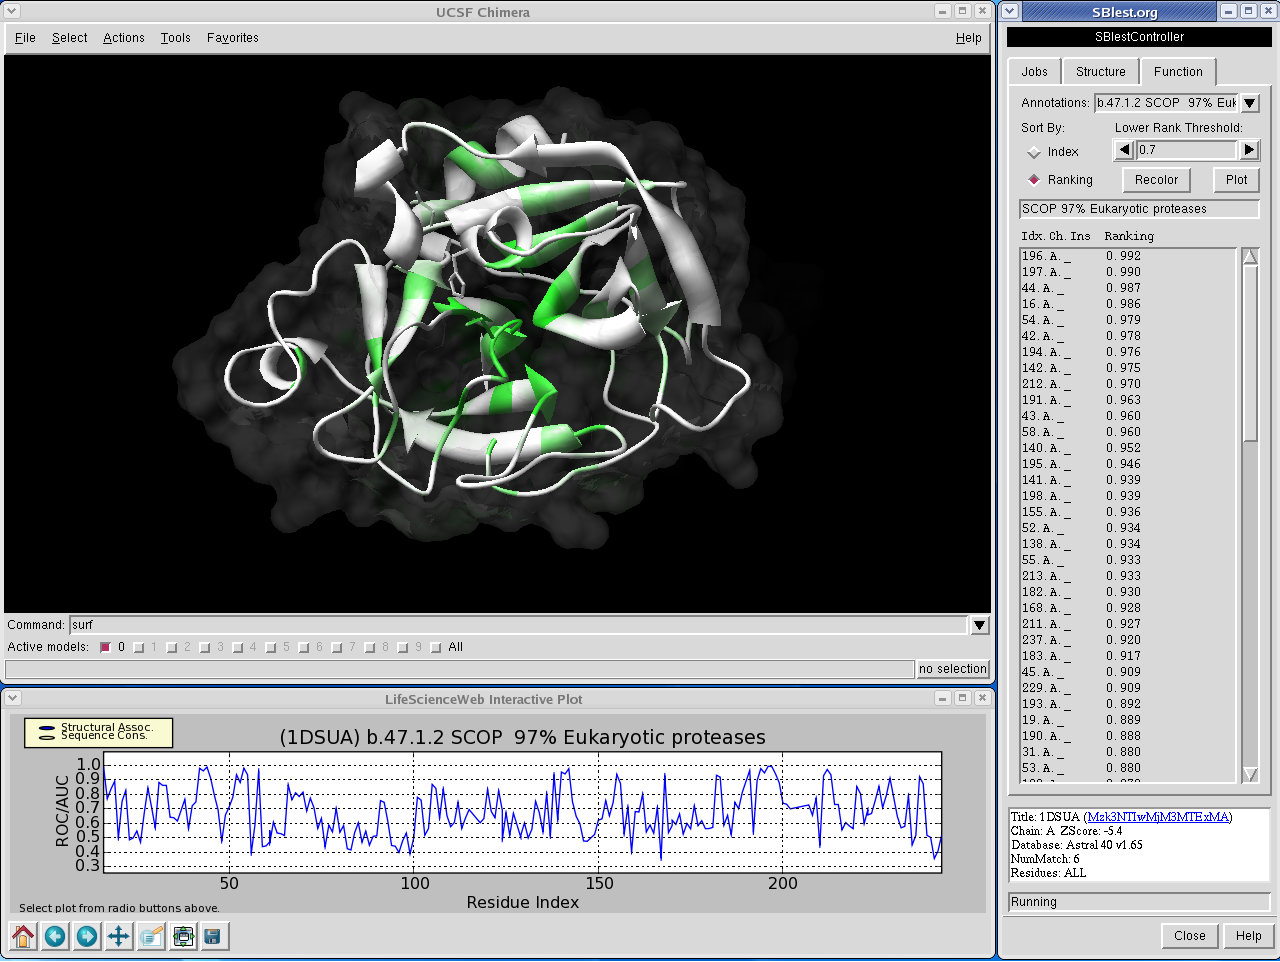Image resolution: width=1280 pixels, height=962 pixels.
Task: Increase Lower Rank Threshold with right arrow
Action: point(1249,150)
